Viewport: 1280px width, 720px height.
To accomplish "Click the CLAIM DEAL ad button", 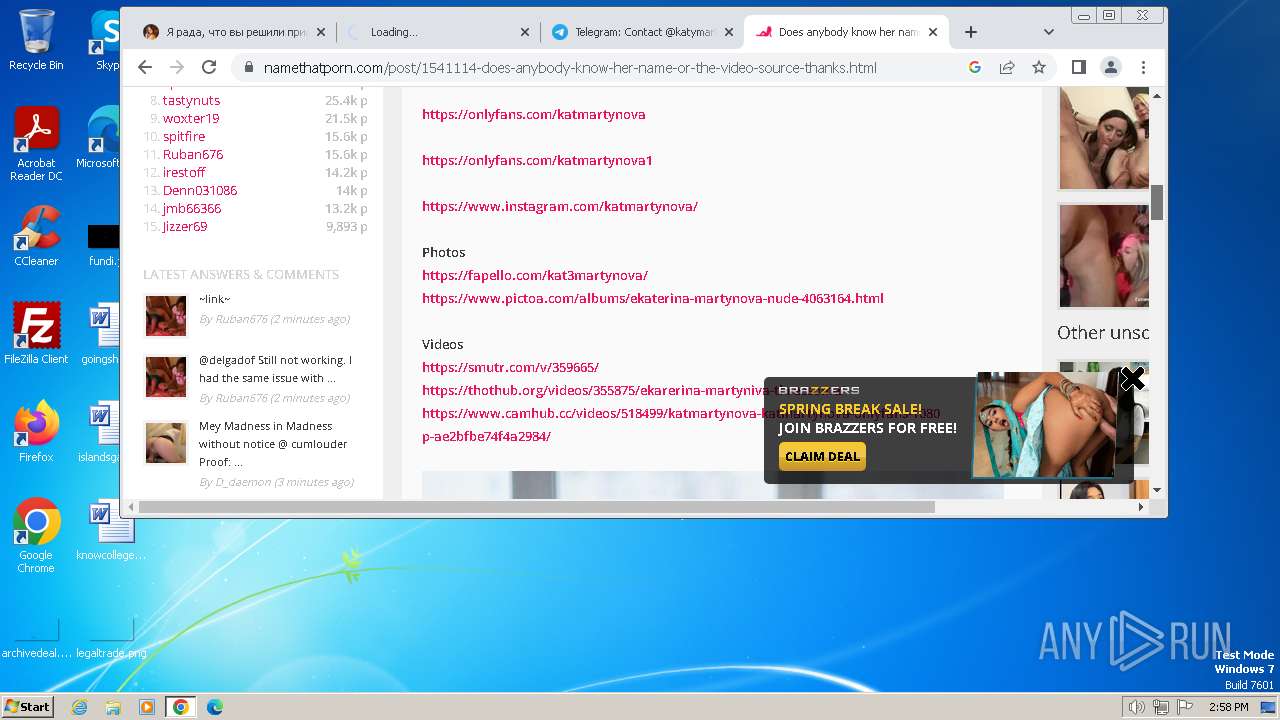I will [x=822, y=456].
